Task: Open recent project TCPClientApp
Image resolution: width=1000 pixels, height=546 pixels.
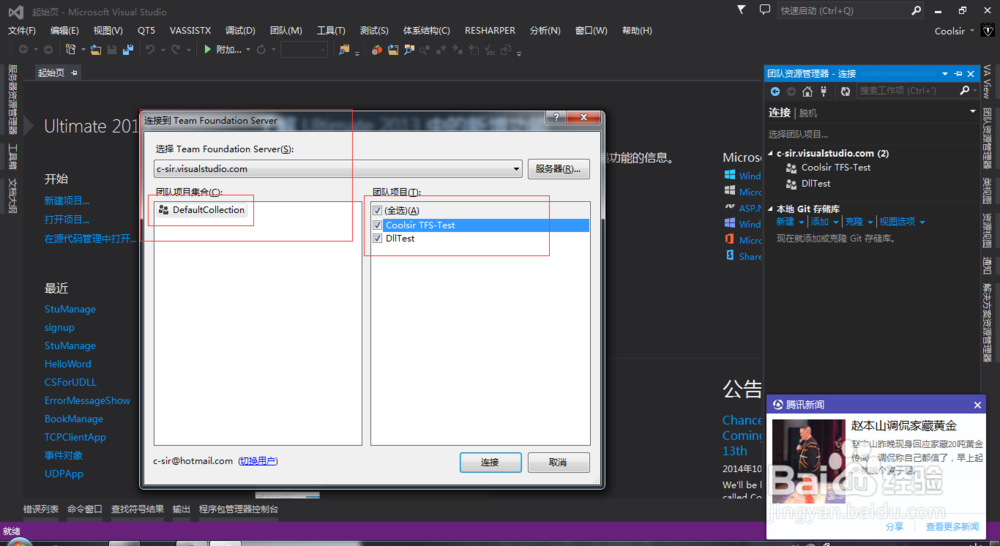Action: pos(75,438)
